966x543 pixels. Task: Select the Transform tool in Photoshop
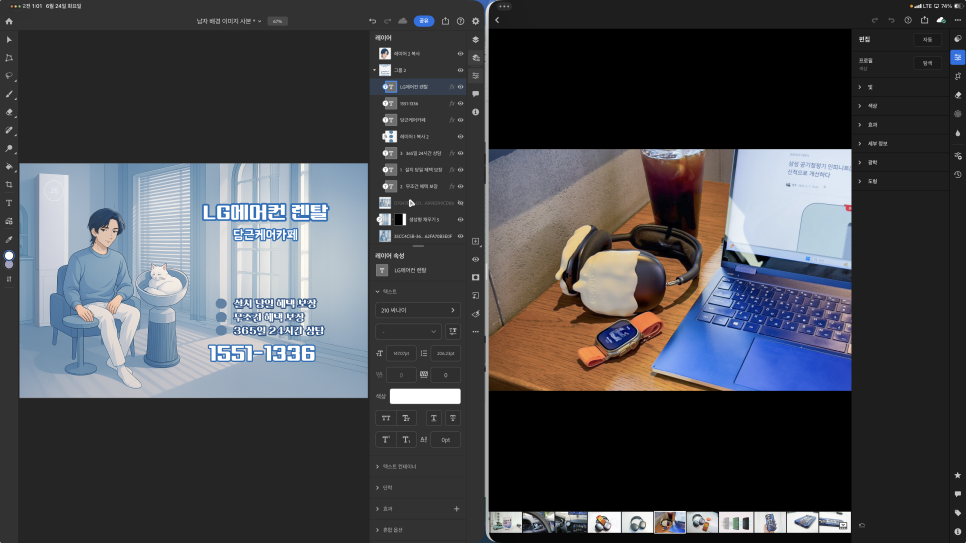[x=9, y=57]
